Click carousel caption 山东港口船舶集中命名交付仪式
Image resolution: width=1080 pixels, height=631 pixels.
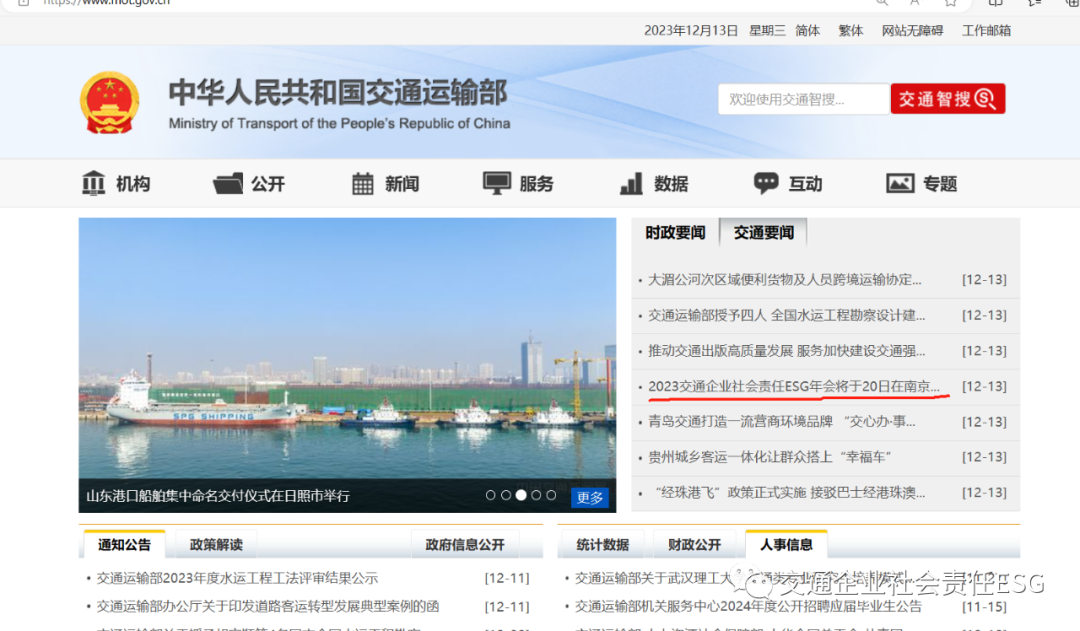[218, 496]
